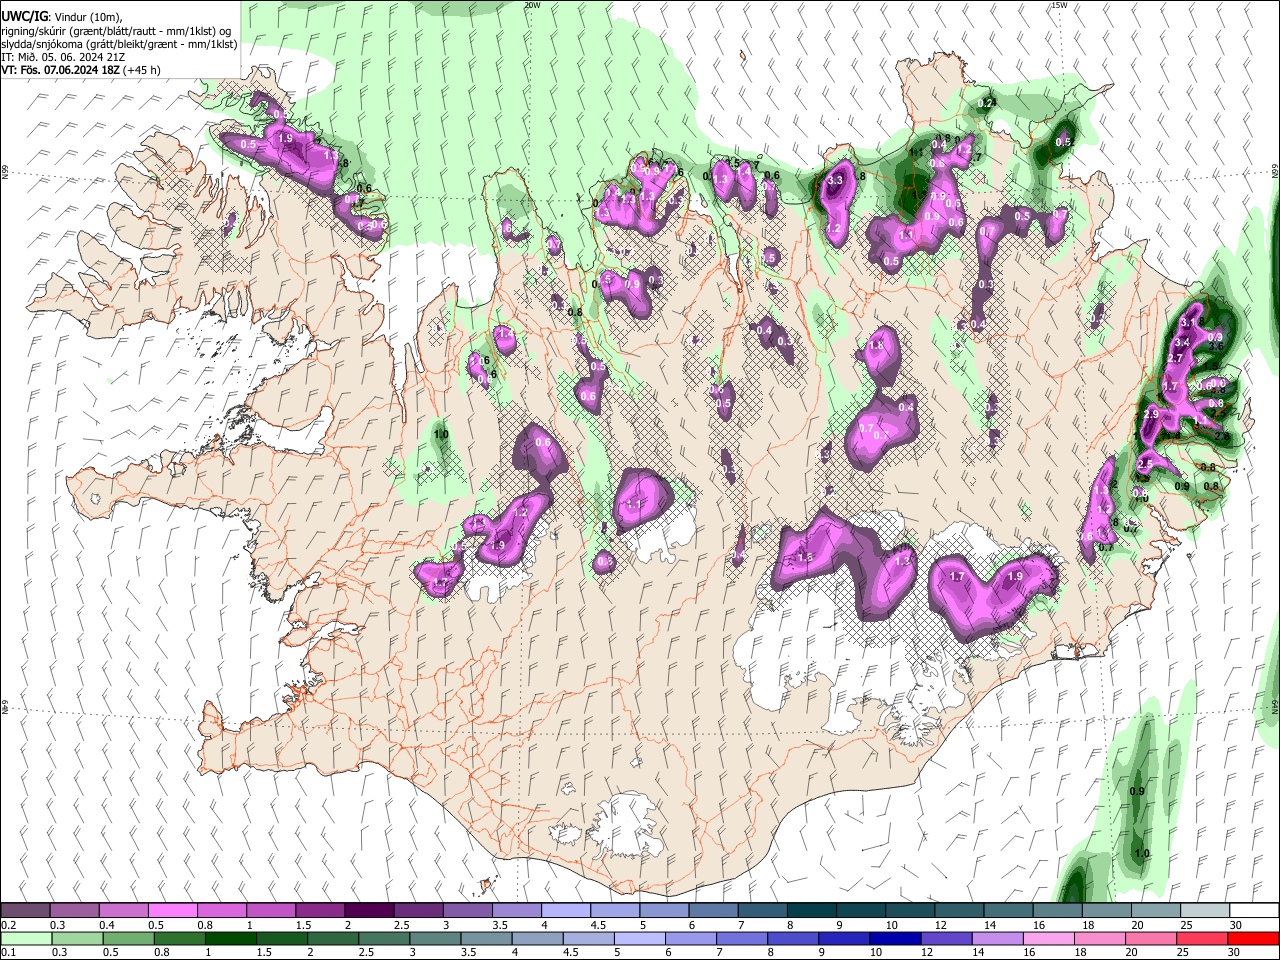This screenshot has height=960, width=1280.
Task: Pick the light pink 16–18 rain scale swatch
Action: (x=1048, y=938)
